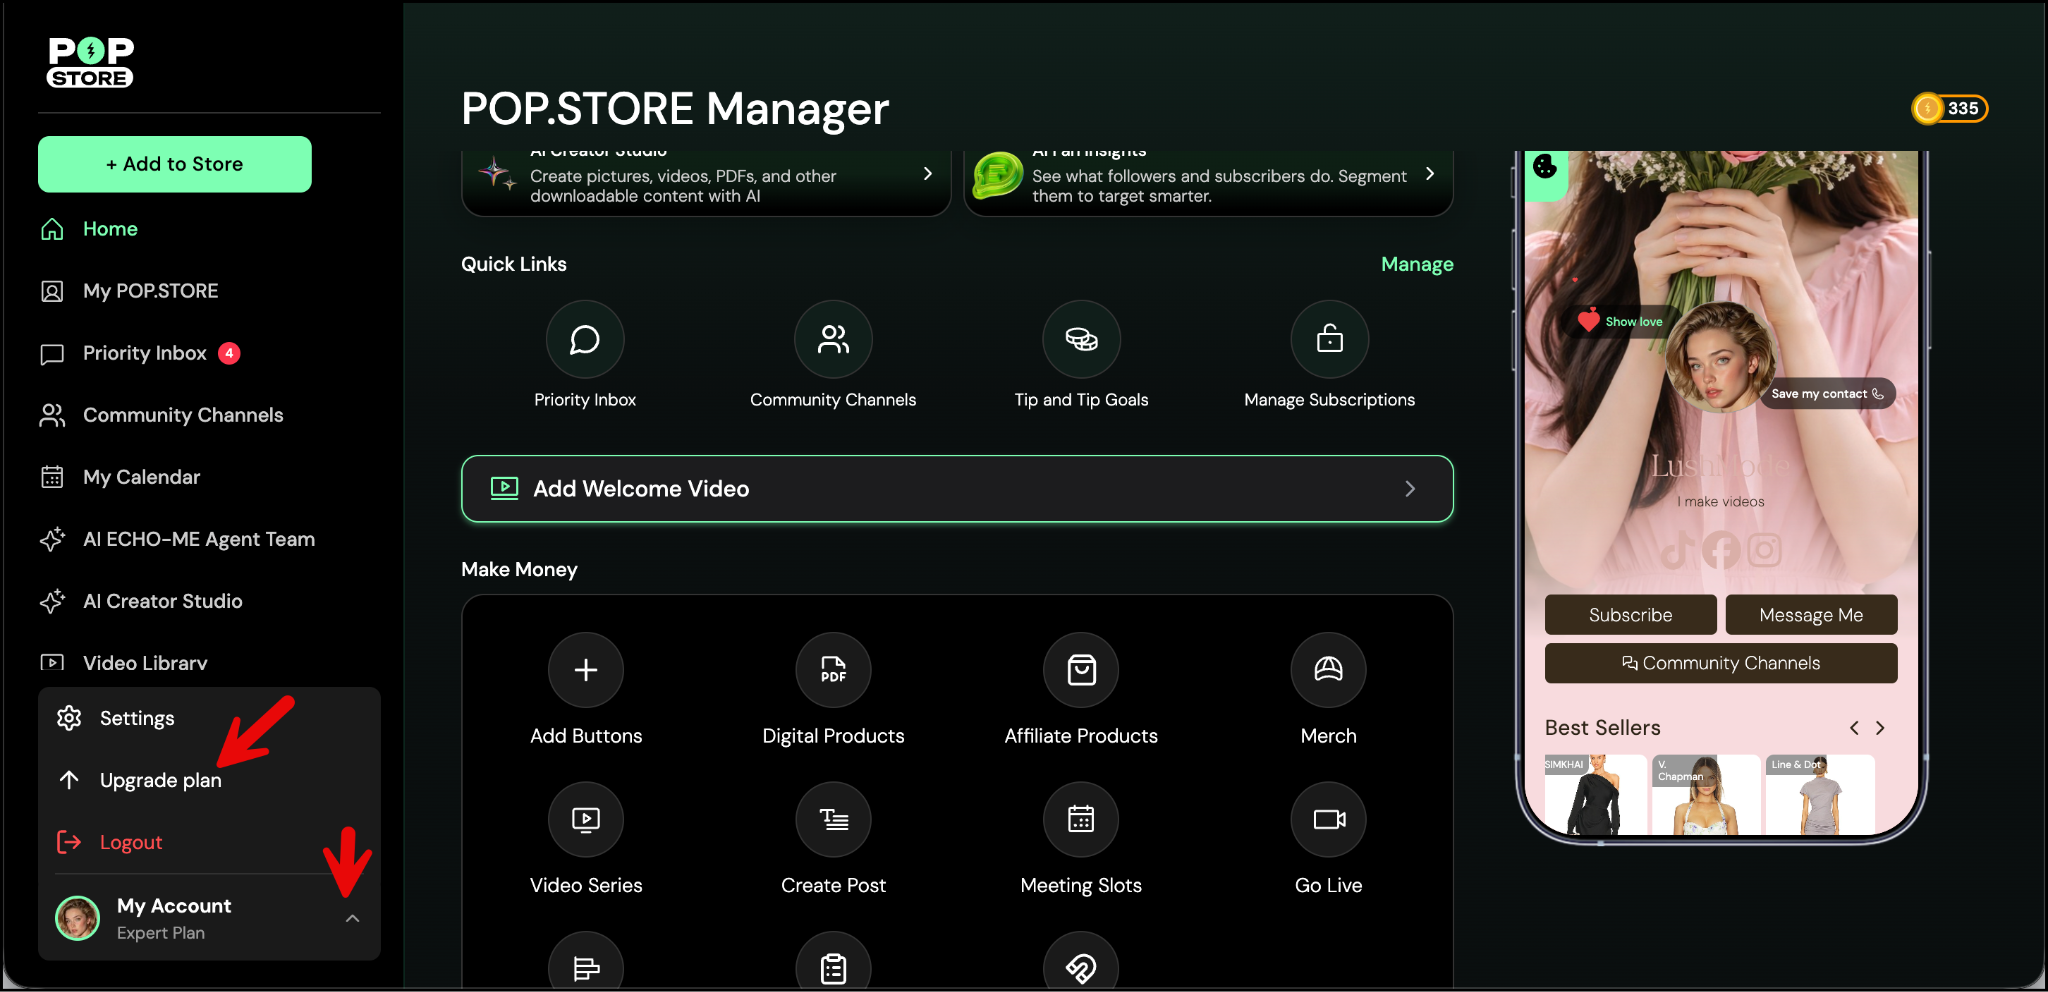The height and width of the screenshot is (992, 2048).
Task: Open the Priority Inbox quick link icon
Action: point(585,340)
